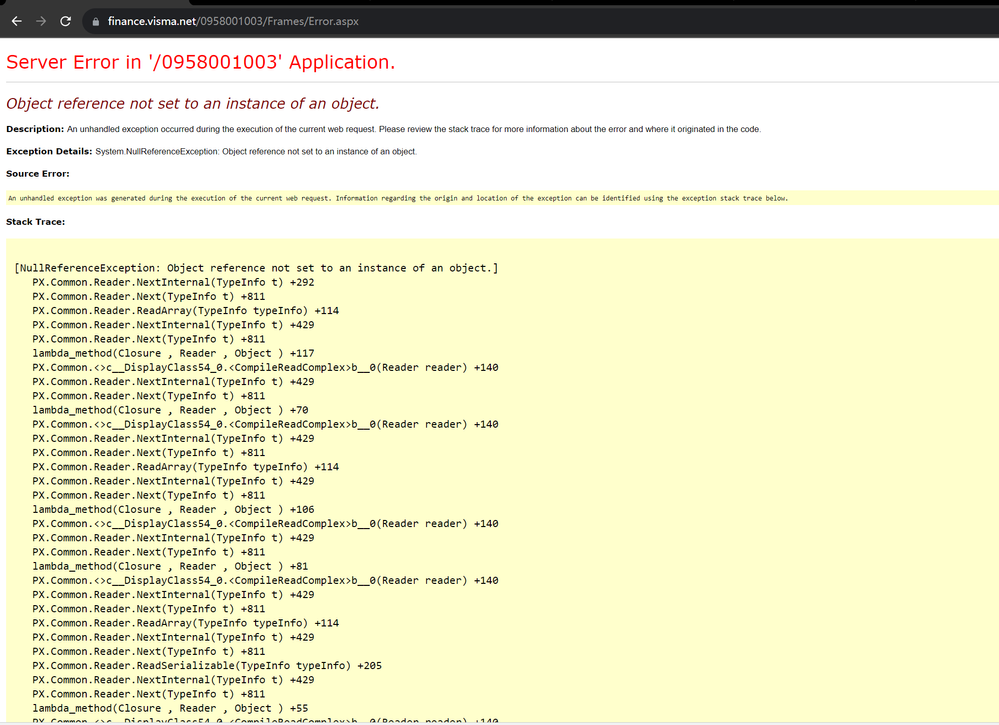Click the 'NextInternal(TypeInfo t) +292' stack line

point(173,282)
